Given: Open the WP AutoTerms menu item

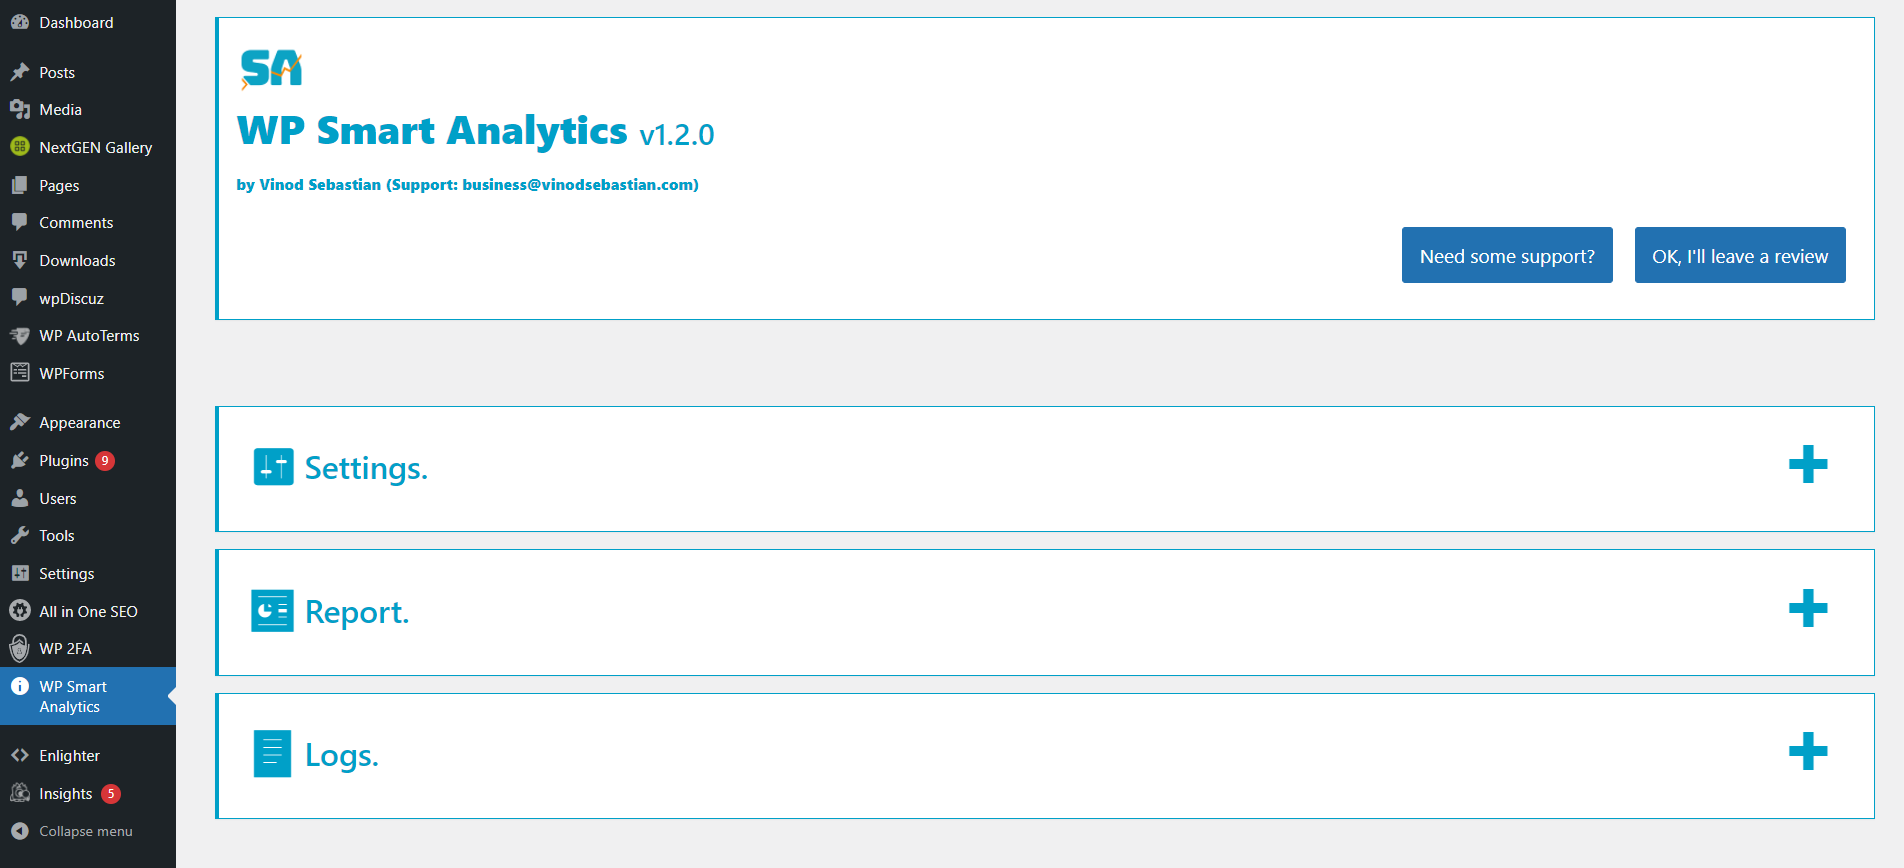Looking at the screenshot, I should [x=89, y=336].
